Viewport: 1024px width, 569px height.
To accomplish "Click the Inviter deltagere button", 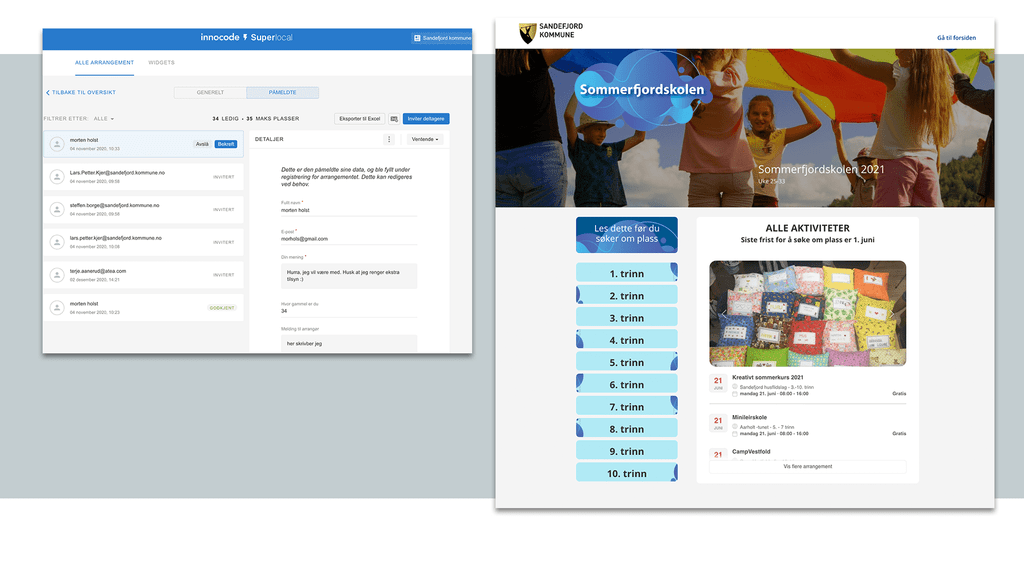I will 426,119.
